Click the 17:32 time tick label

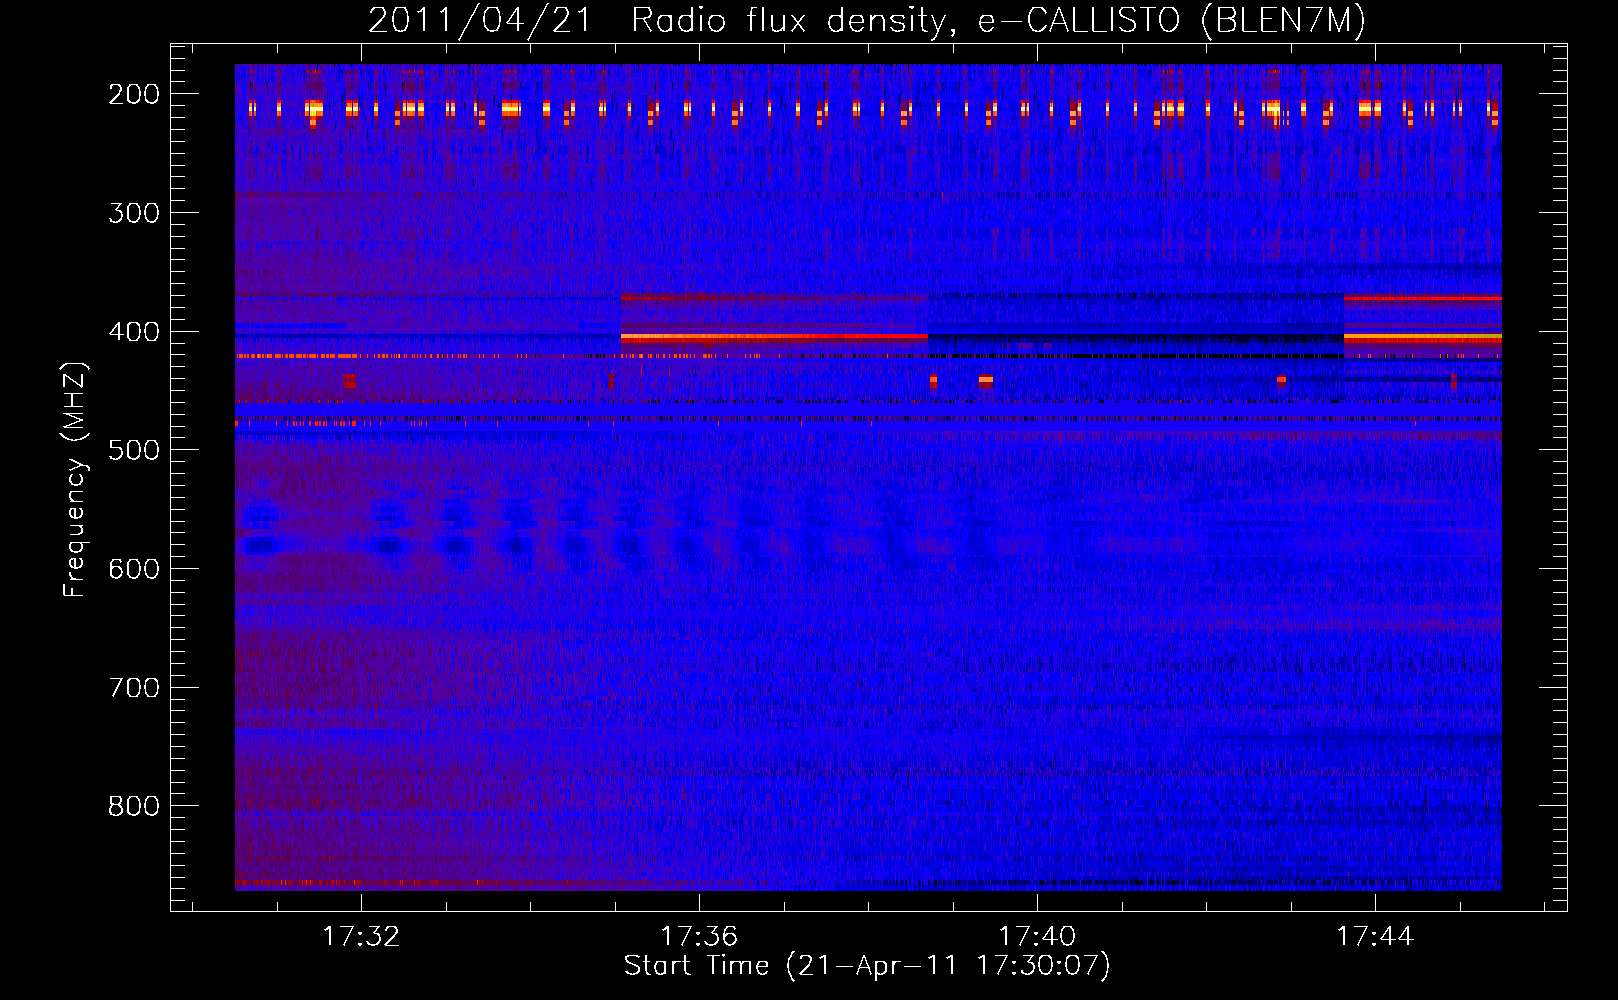[x=361, y=936]
